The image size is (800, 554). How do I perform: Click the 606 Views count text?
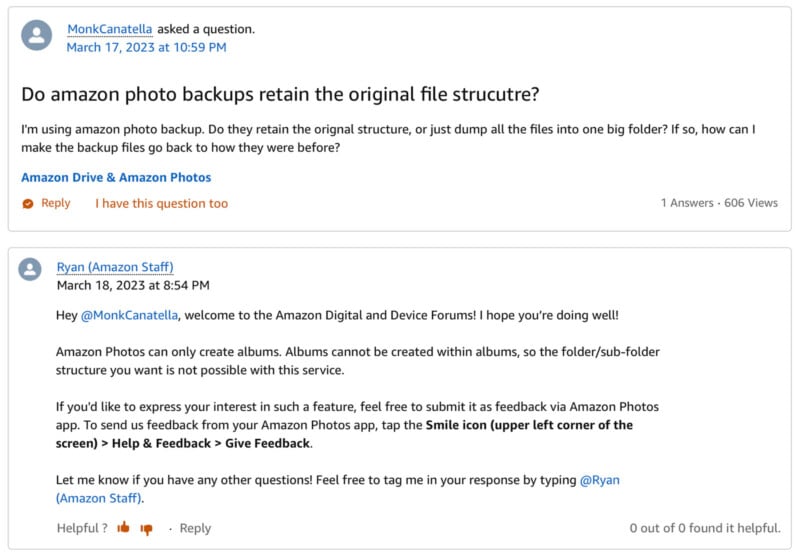(751, 203)
